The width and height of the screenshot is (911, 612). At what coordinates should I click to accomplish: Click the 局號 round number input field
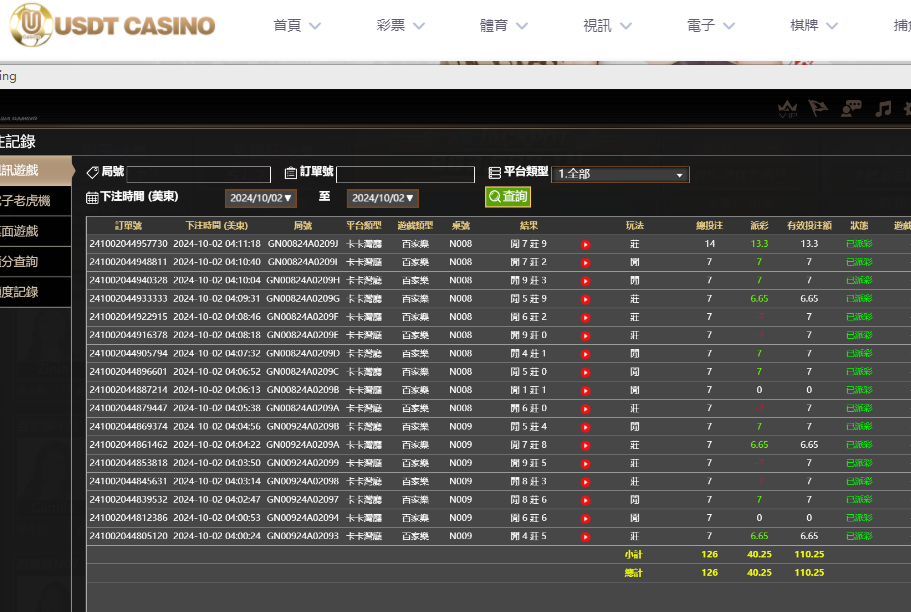click(x=198, y=174)
